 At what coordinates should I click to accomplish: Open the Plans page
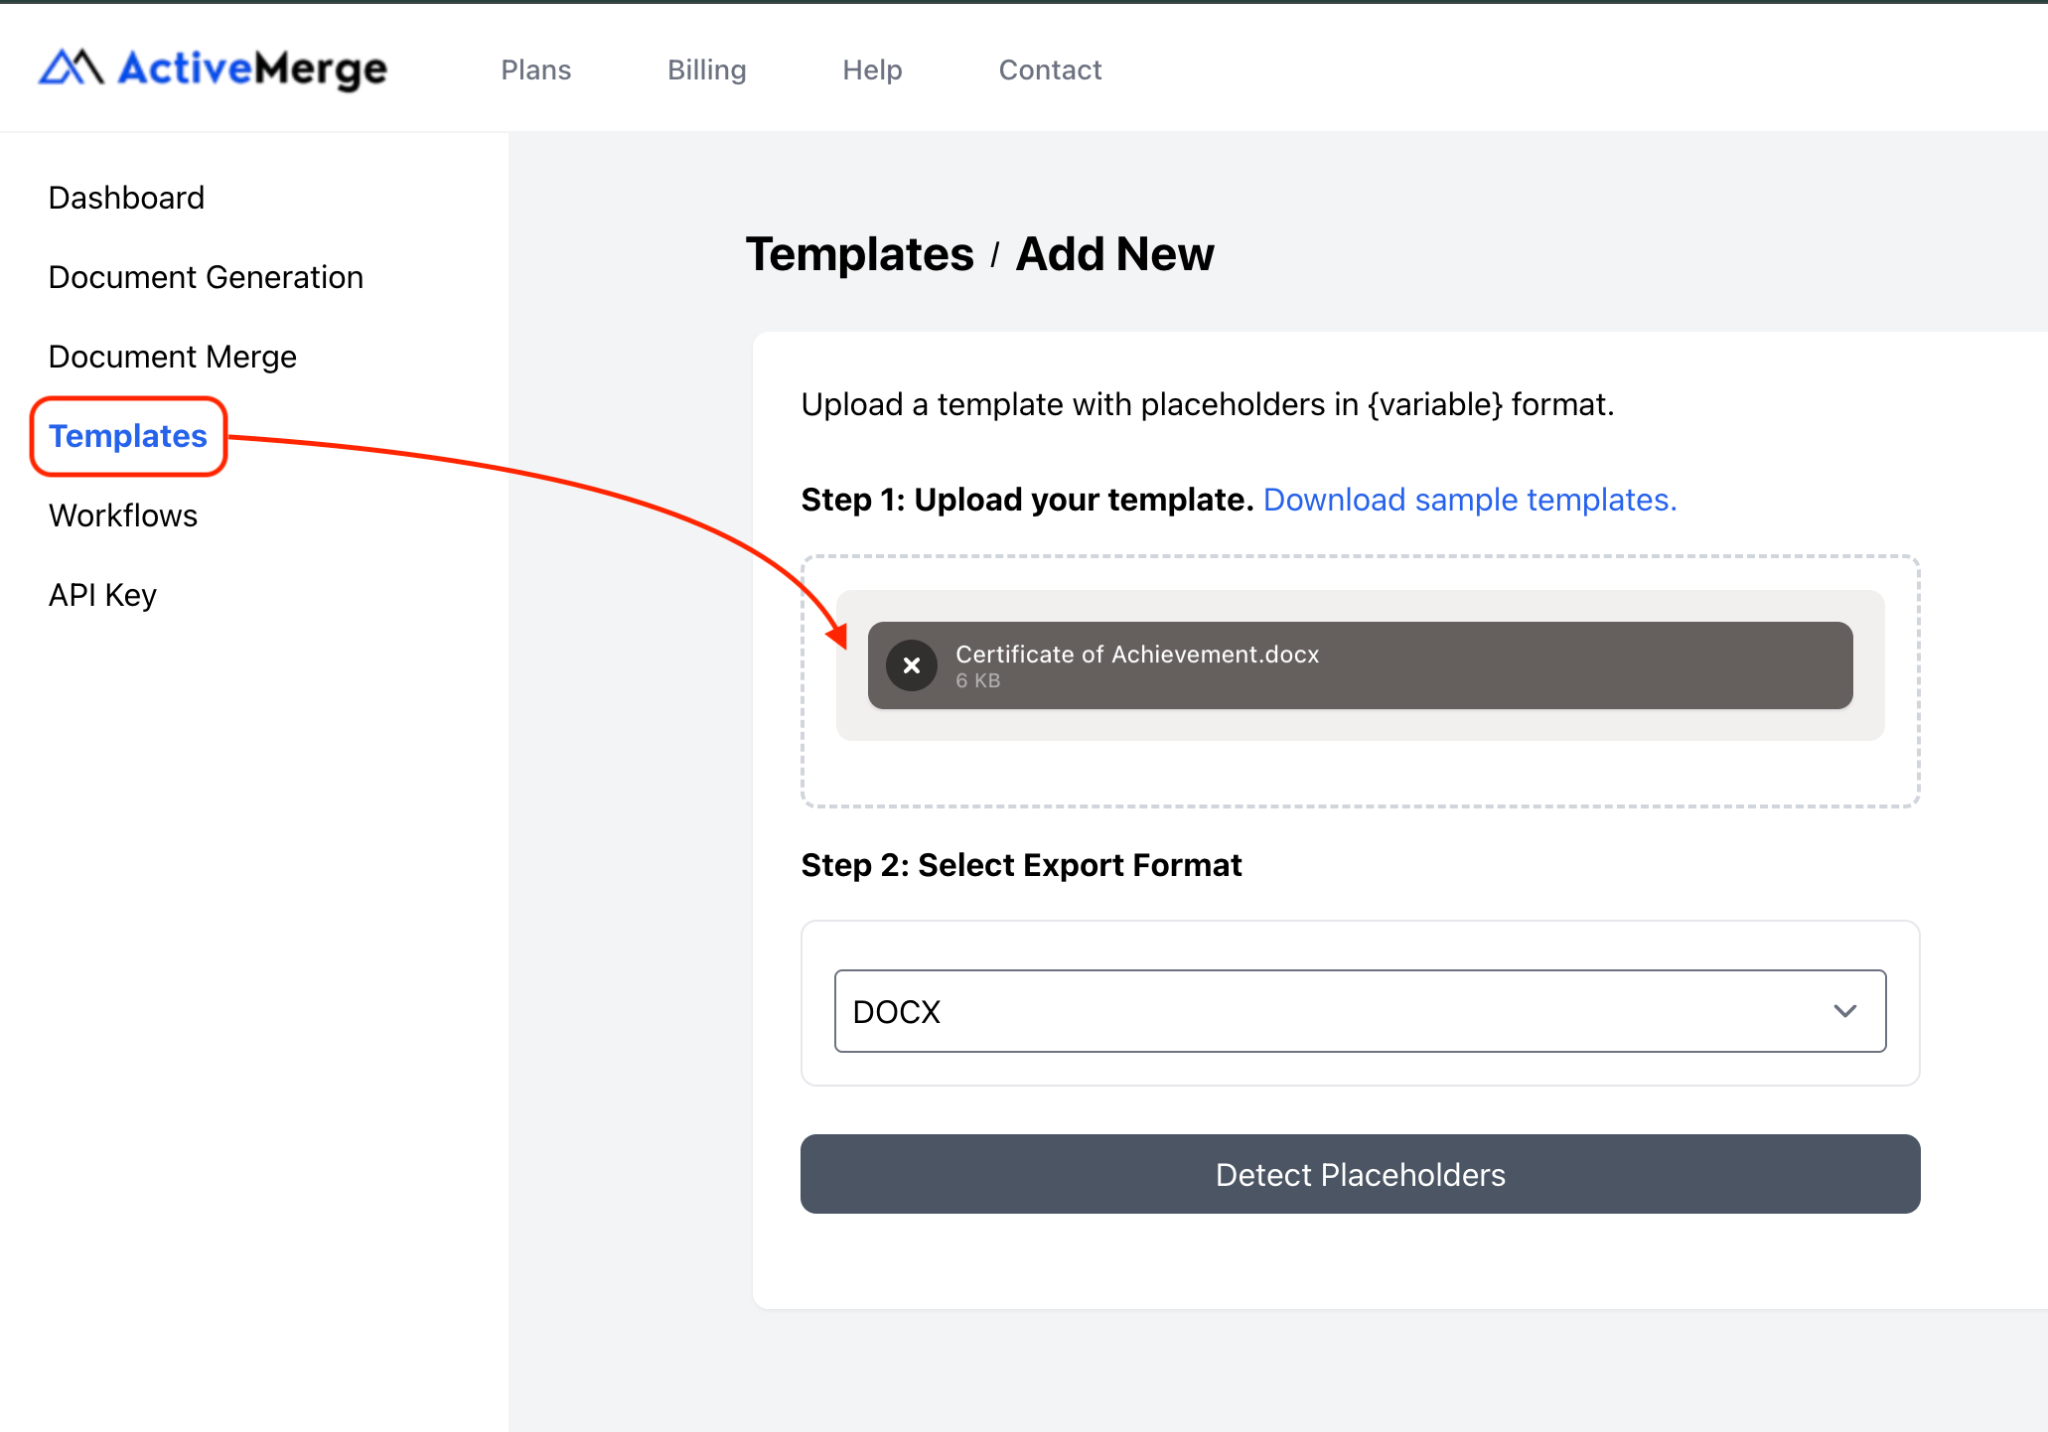pyautogui.click(x=536, y=69)
